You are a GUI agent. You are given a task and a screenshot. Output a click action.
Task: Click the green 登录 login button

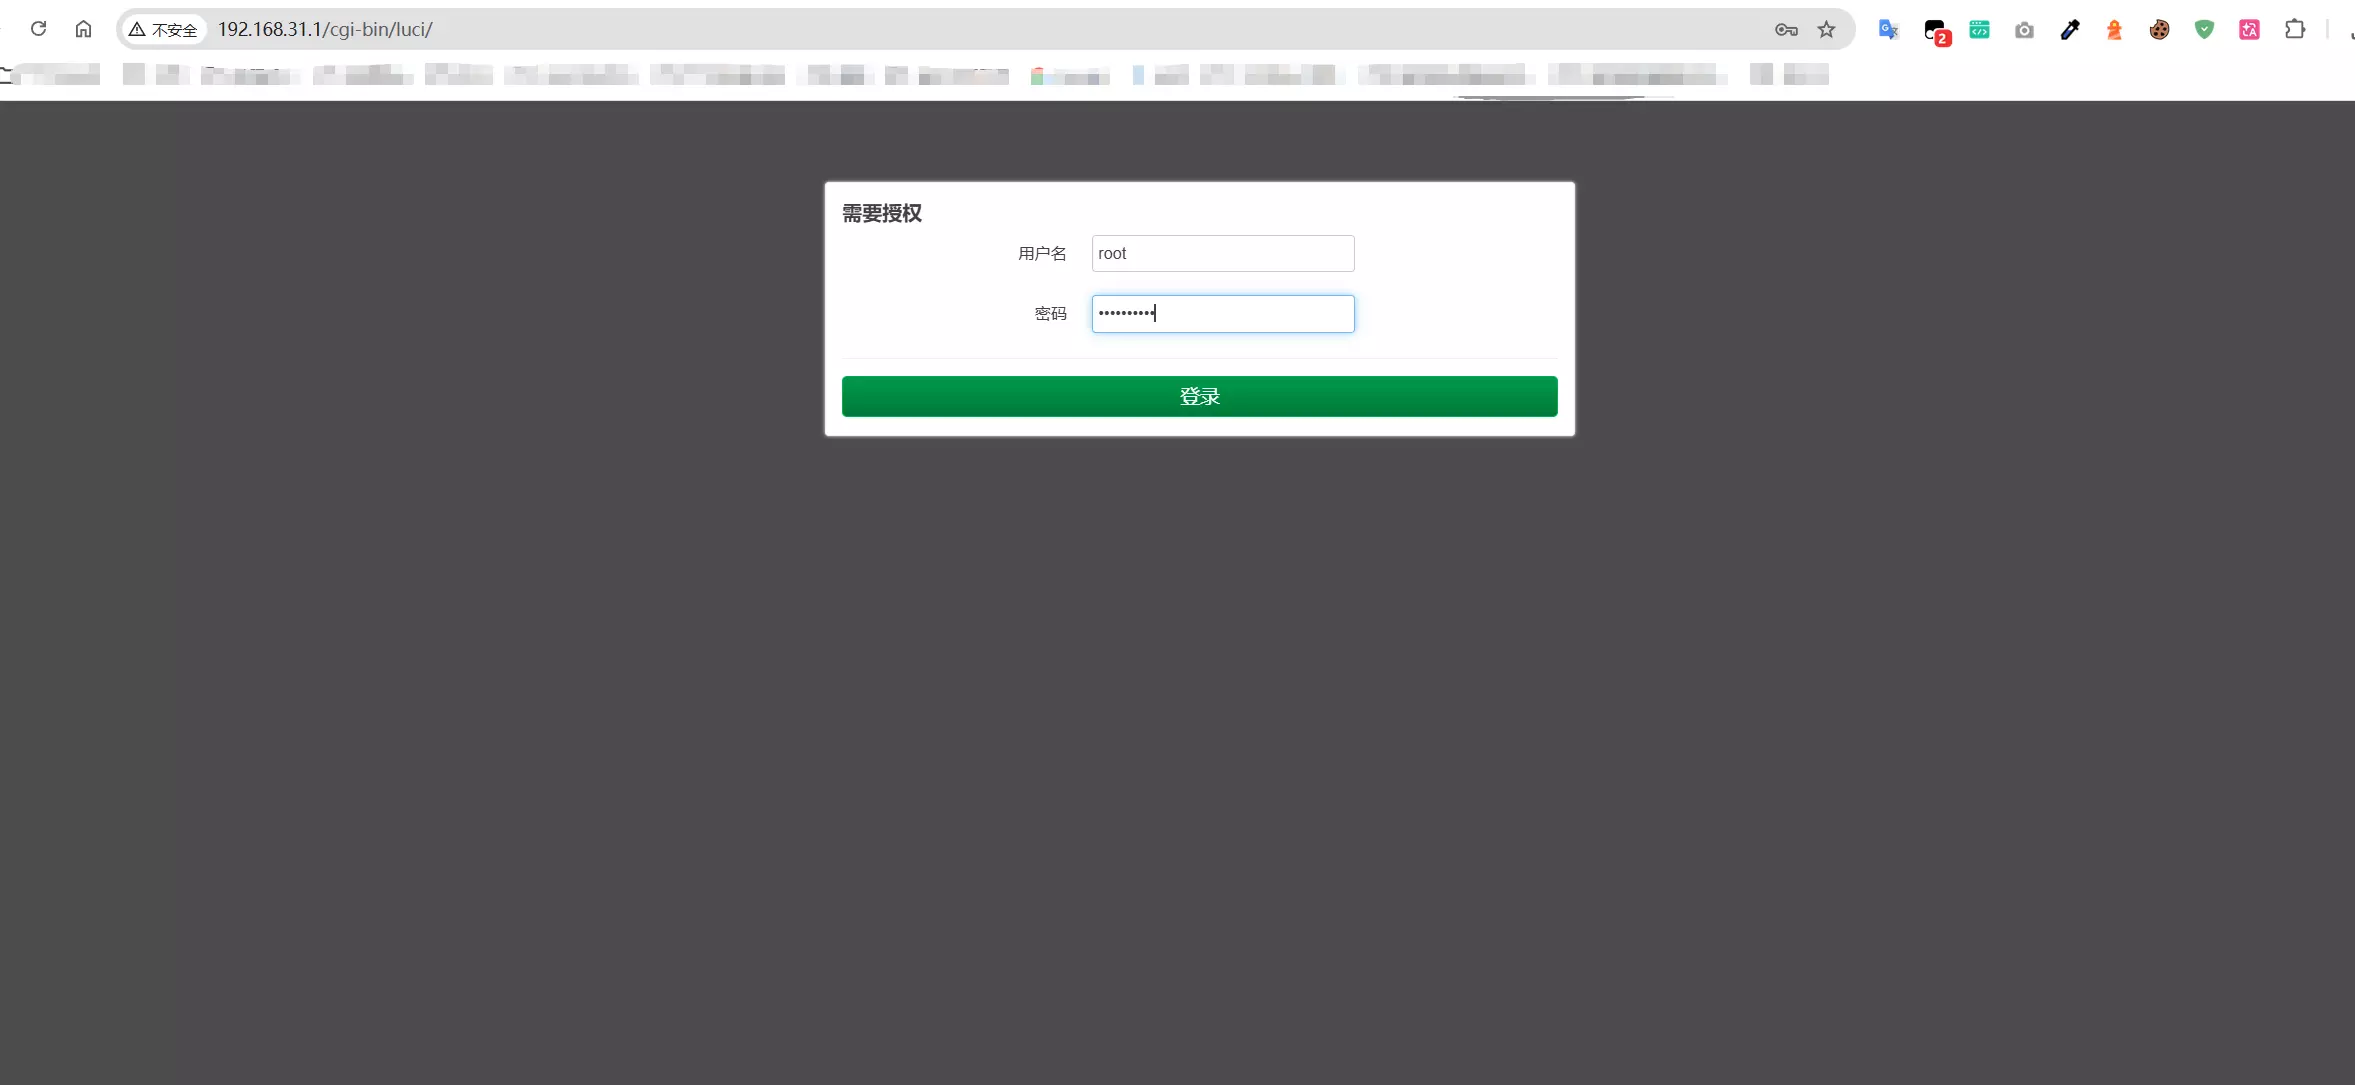[x=1199, y=396]
